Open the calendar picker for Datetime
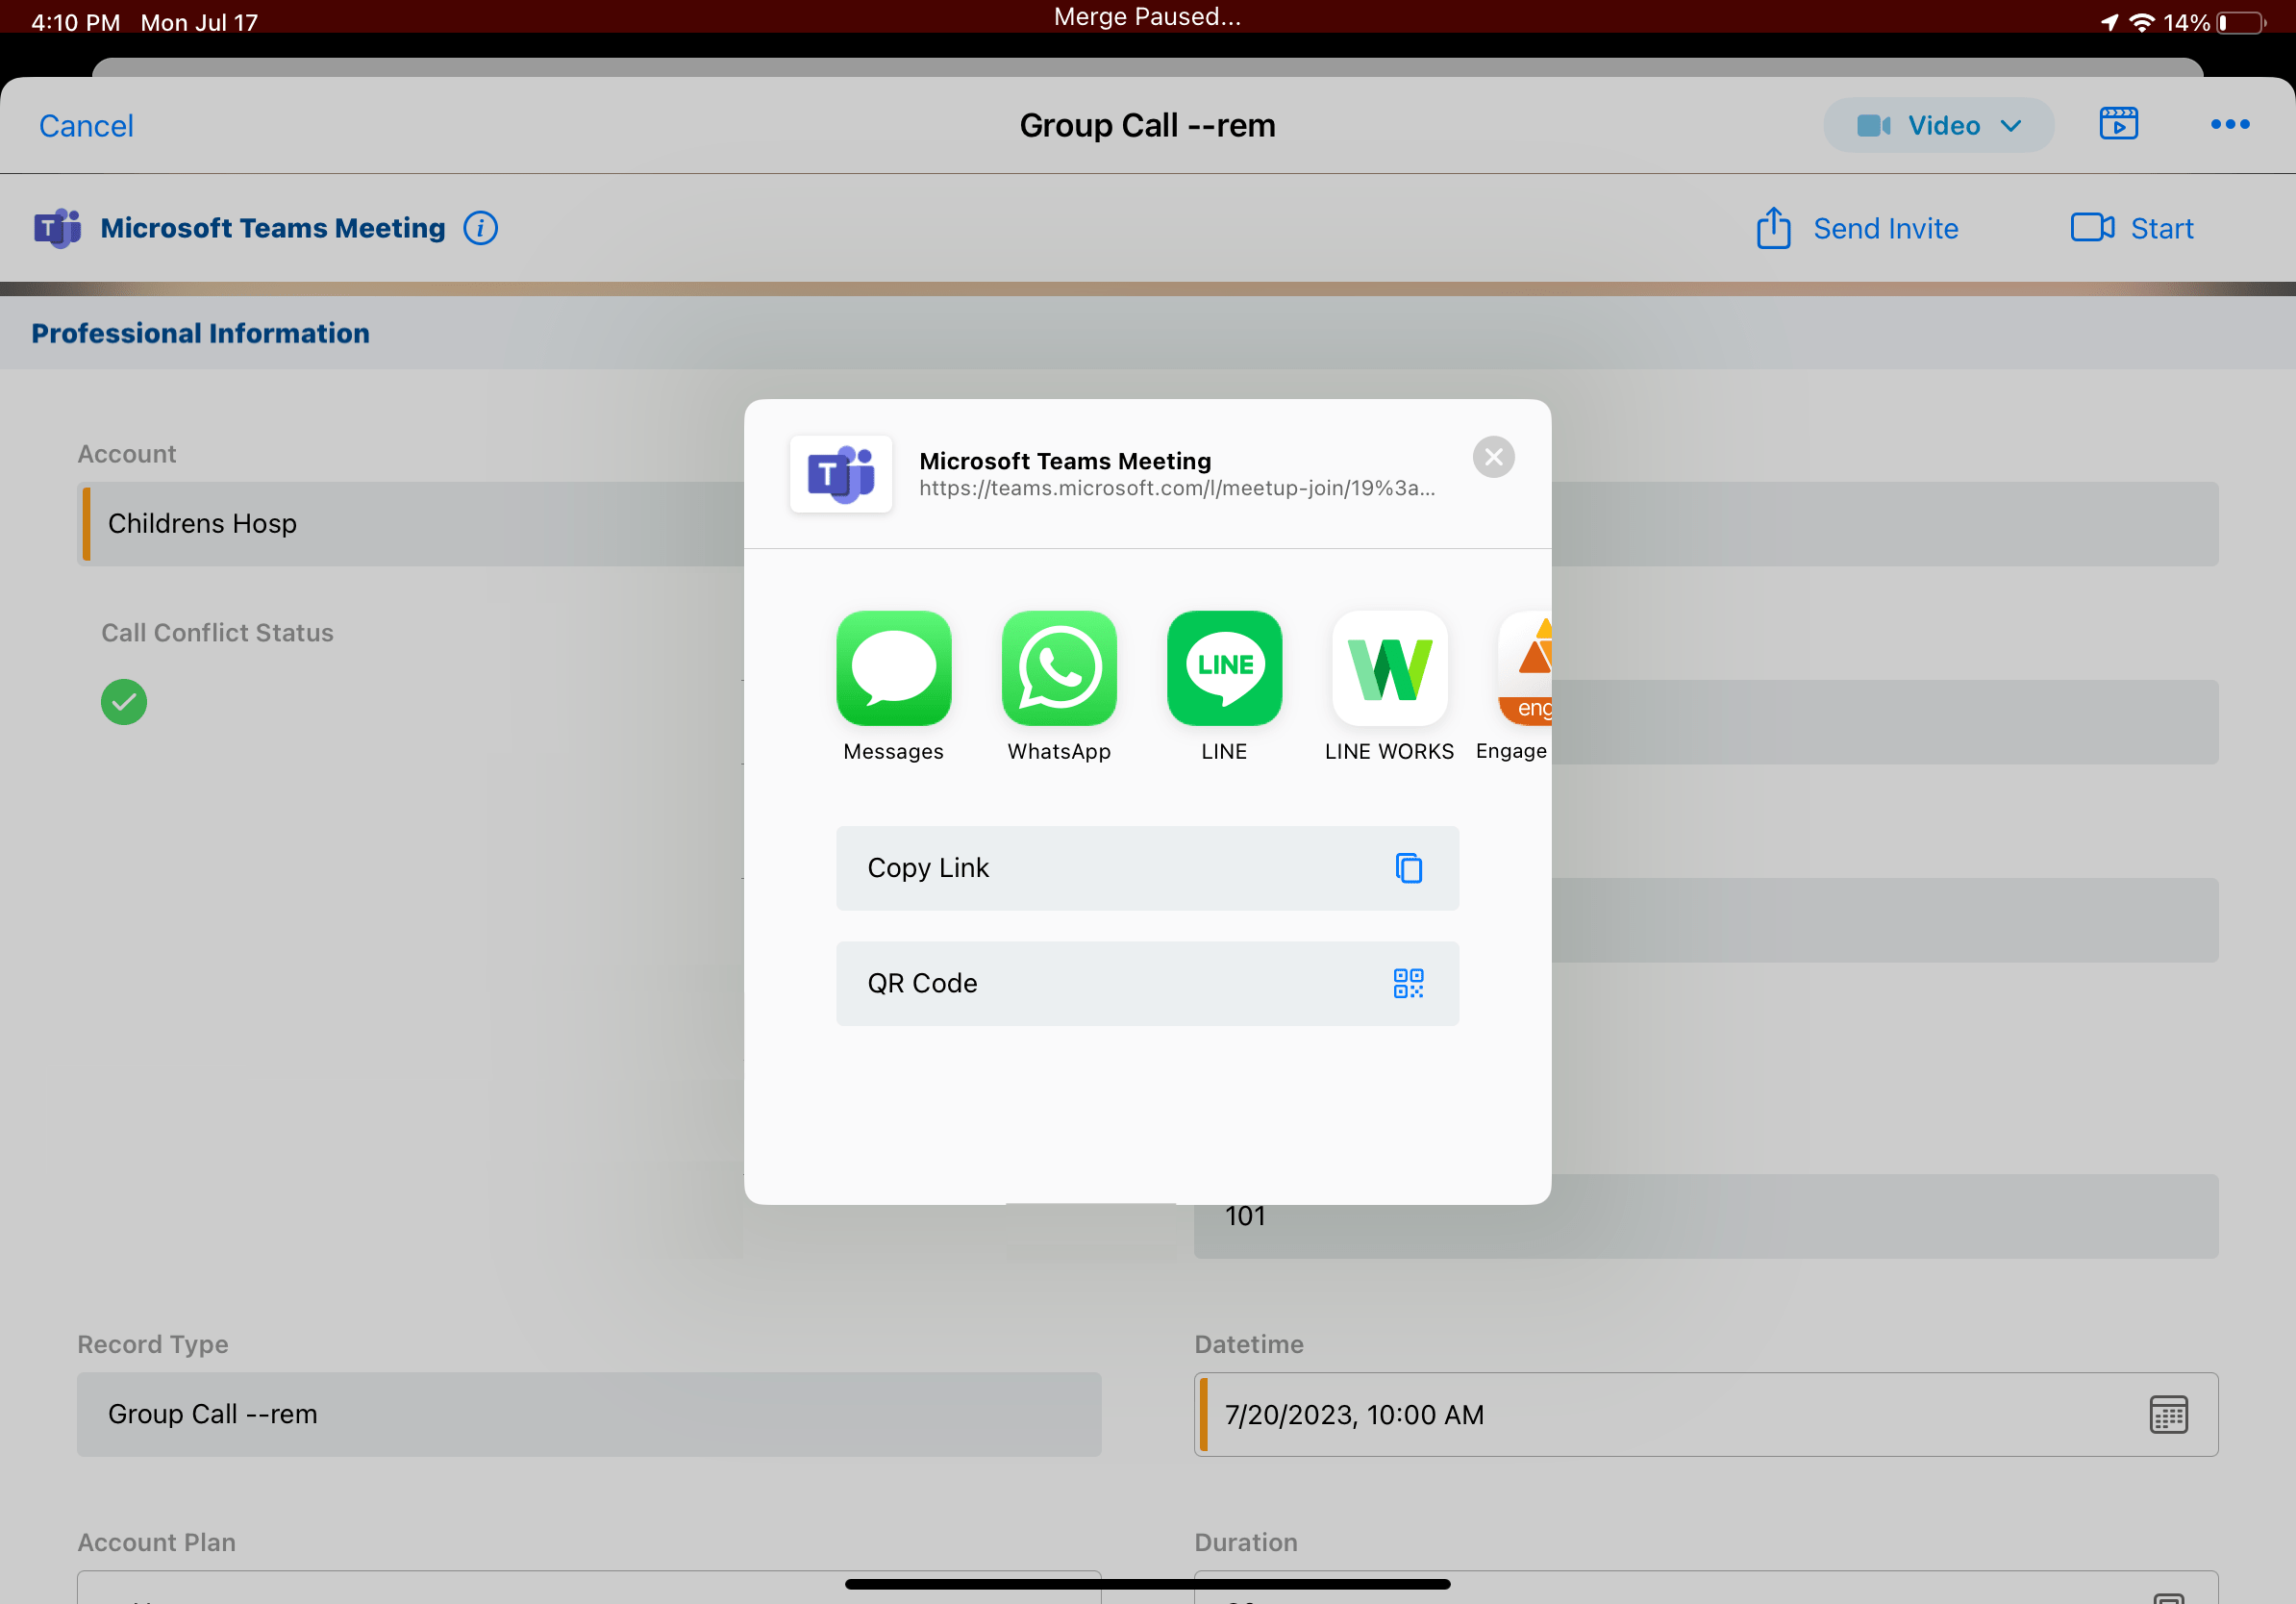 [x=2168, y=1414]
